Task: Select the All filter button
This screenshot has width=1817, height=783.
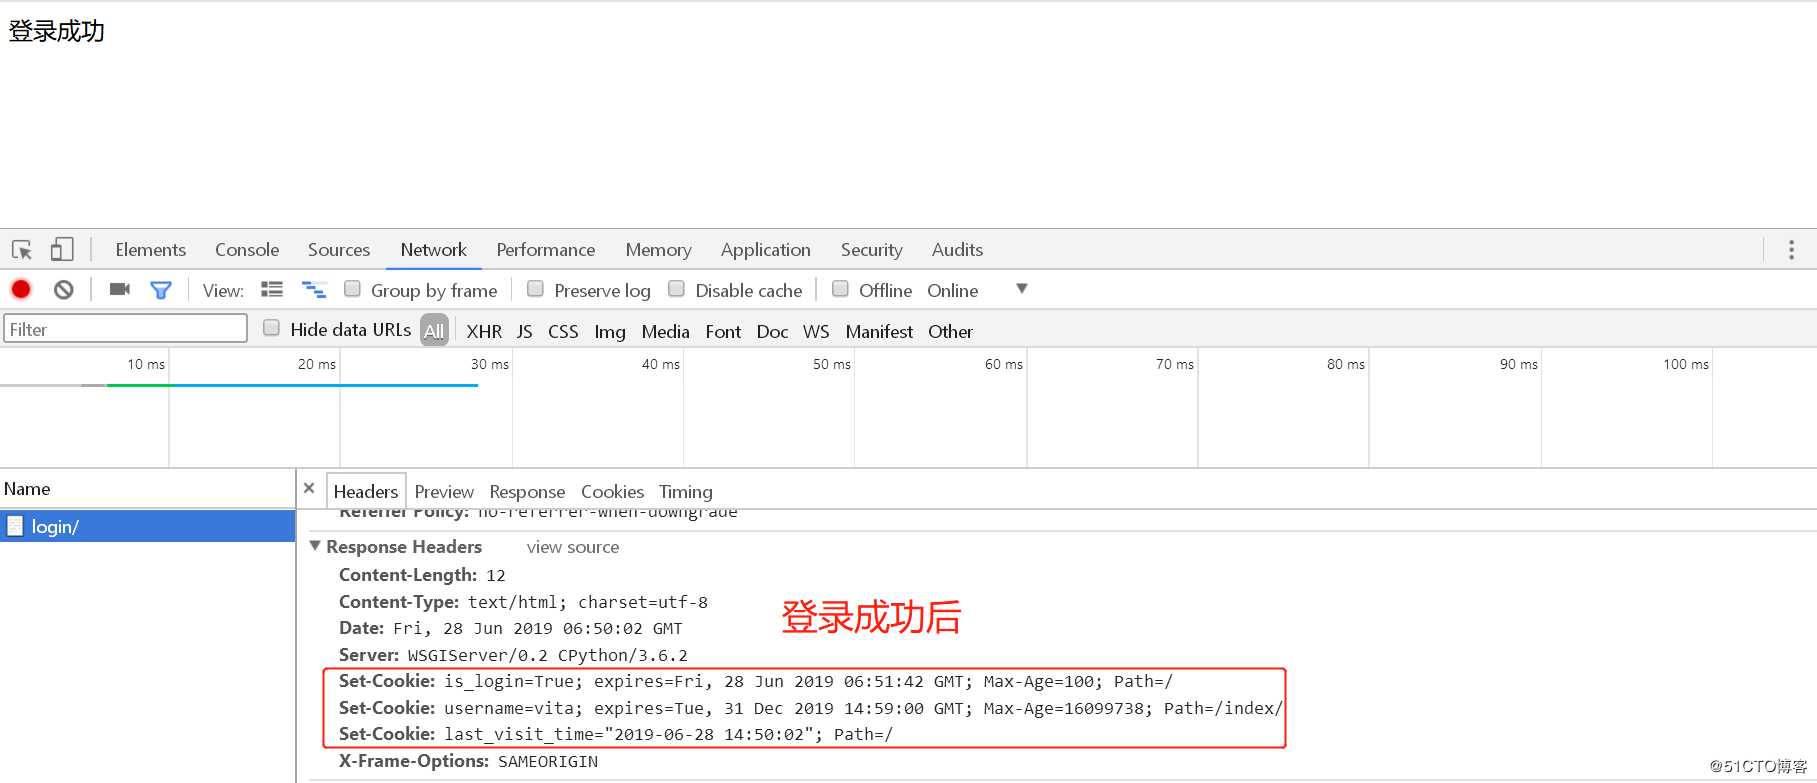Action: tap(434, 330)
